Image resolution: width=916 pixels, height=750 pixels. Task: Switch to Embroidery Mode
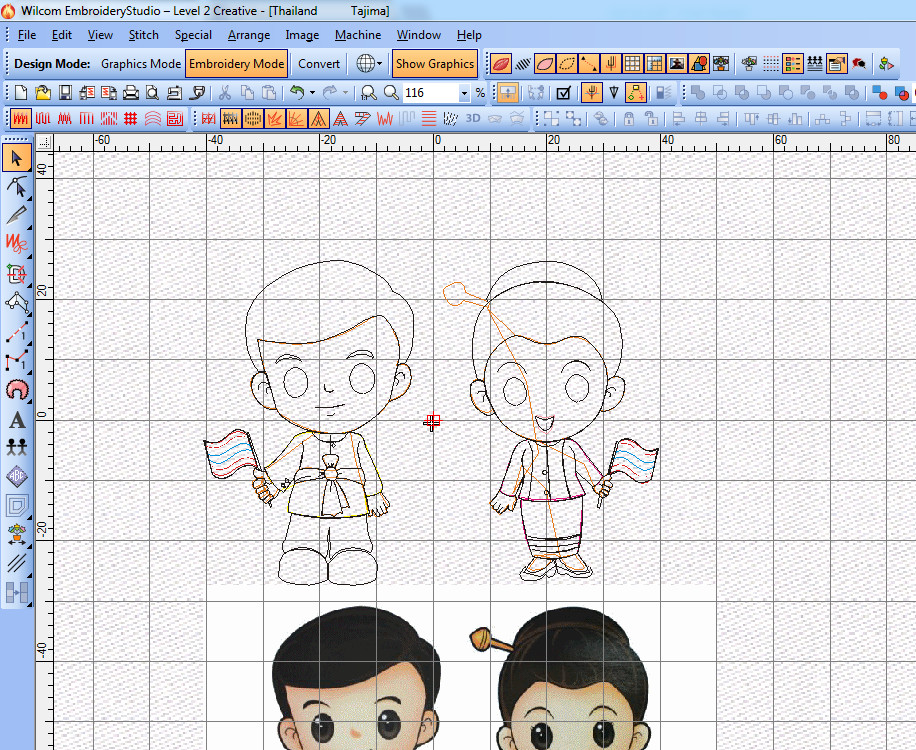click(x=237, y=64)
